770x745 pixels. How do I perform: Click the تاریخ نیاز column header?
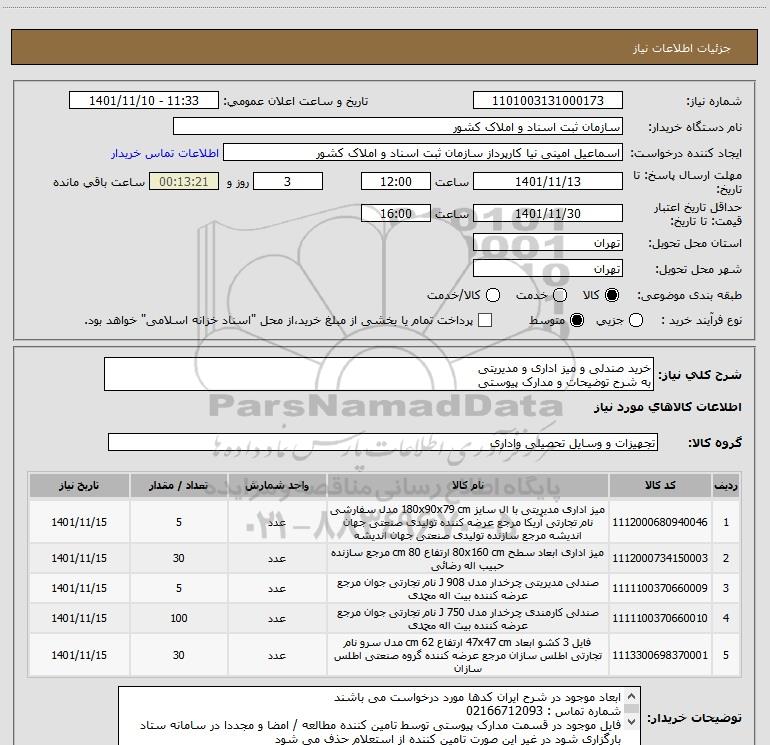click(79, 486)
